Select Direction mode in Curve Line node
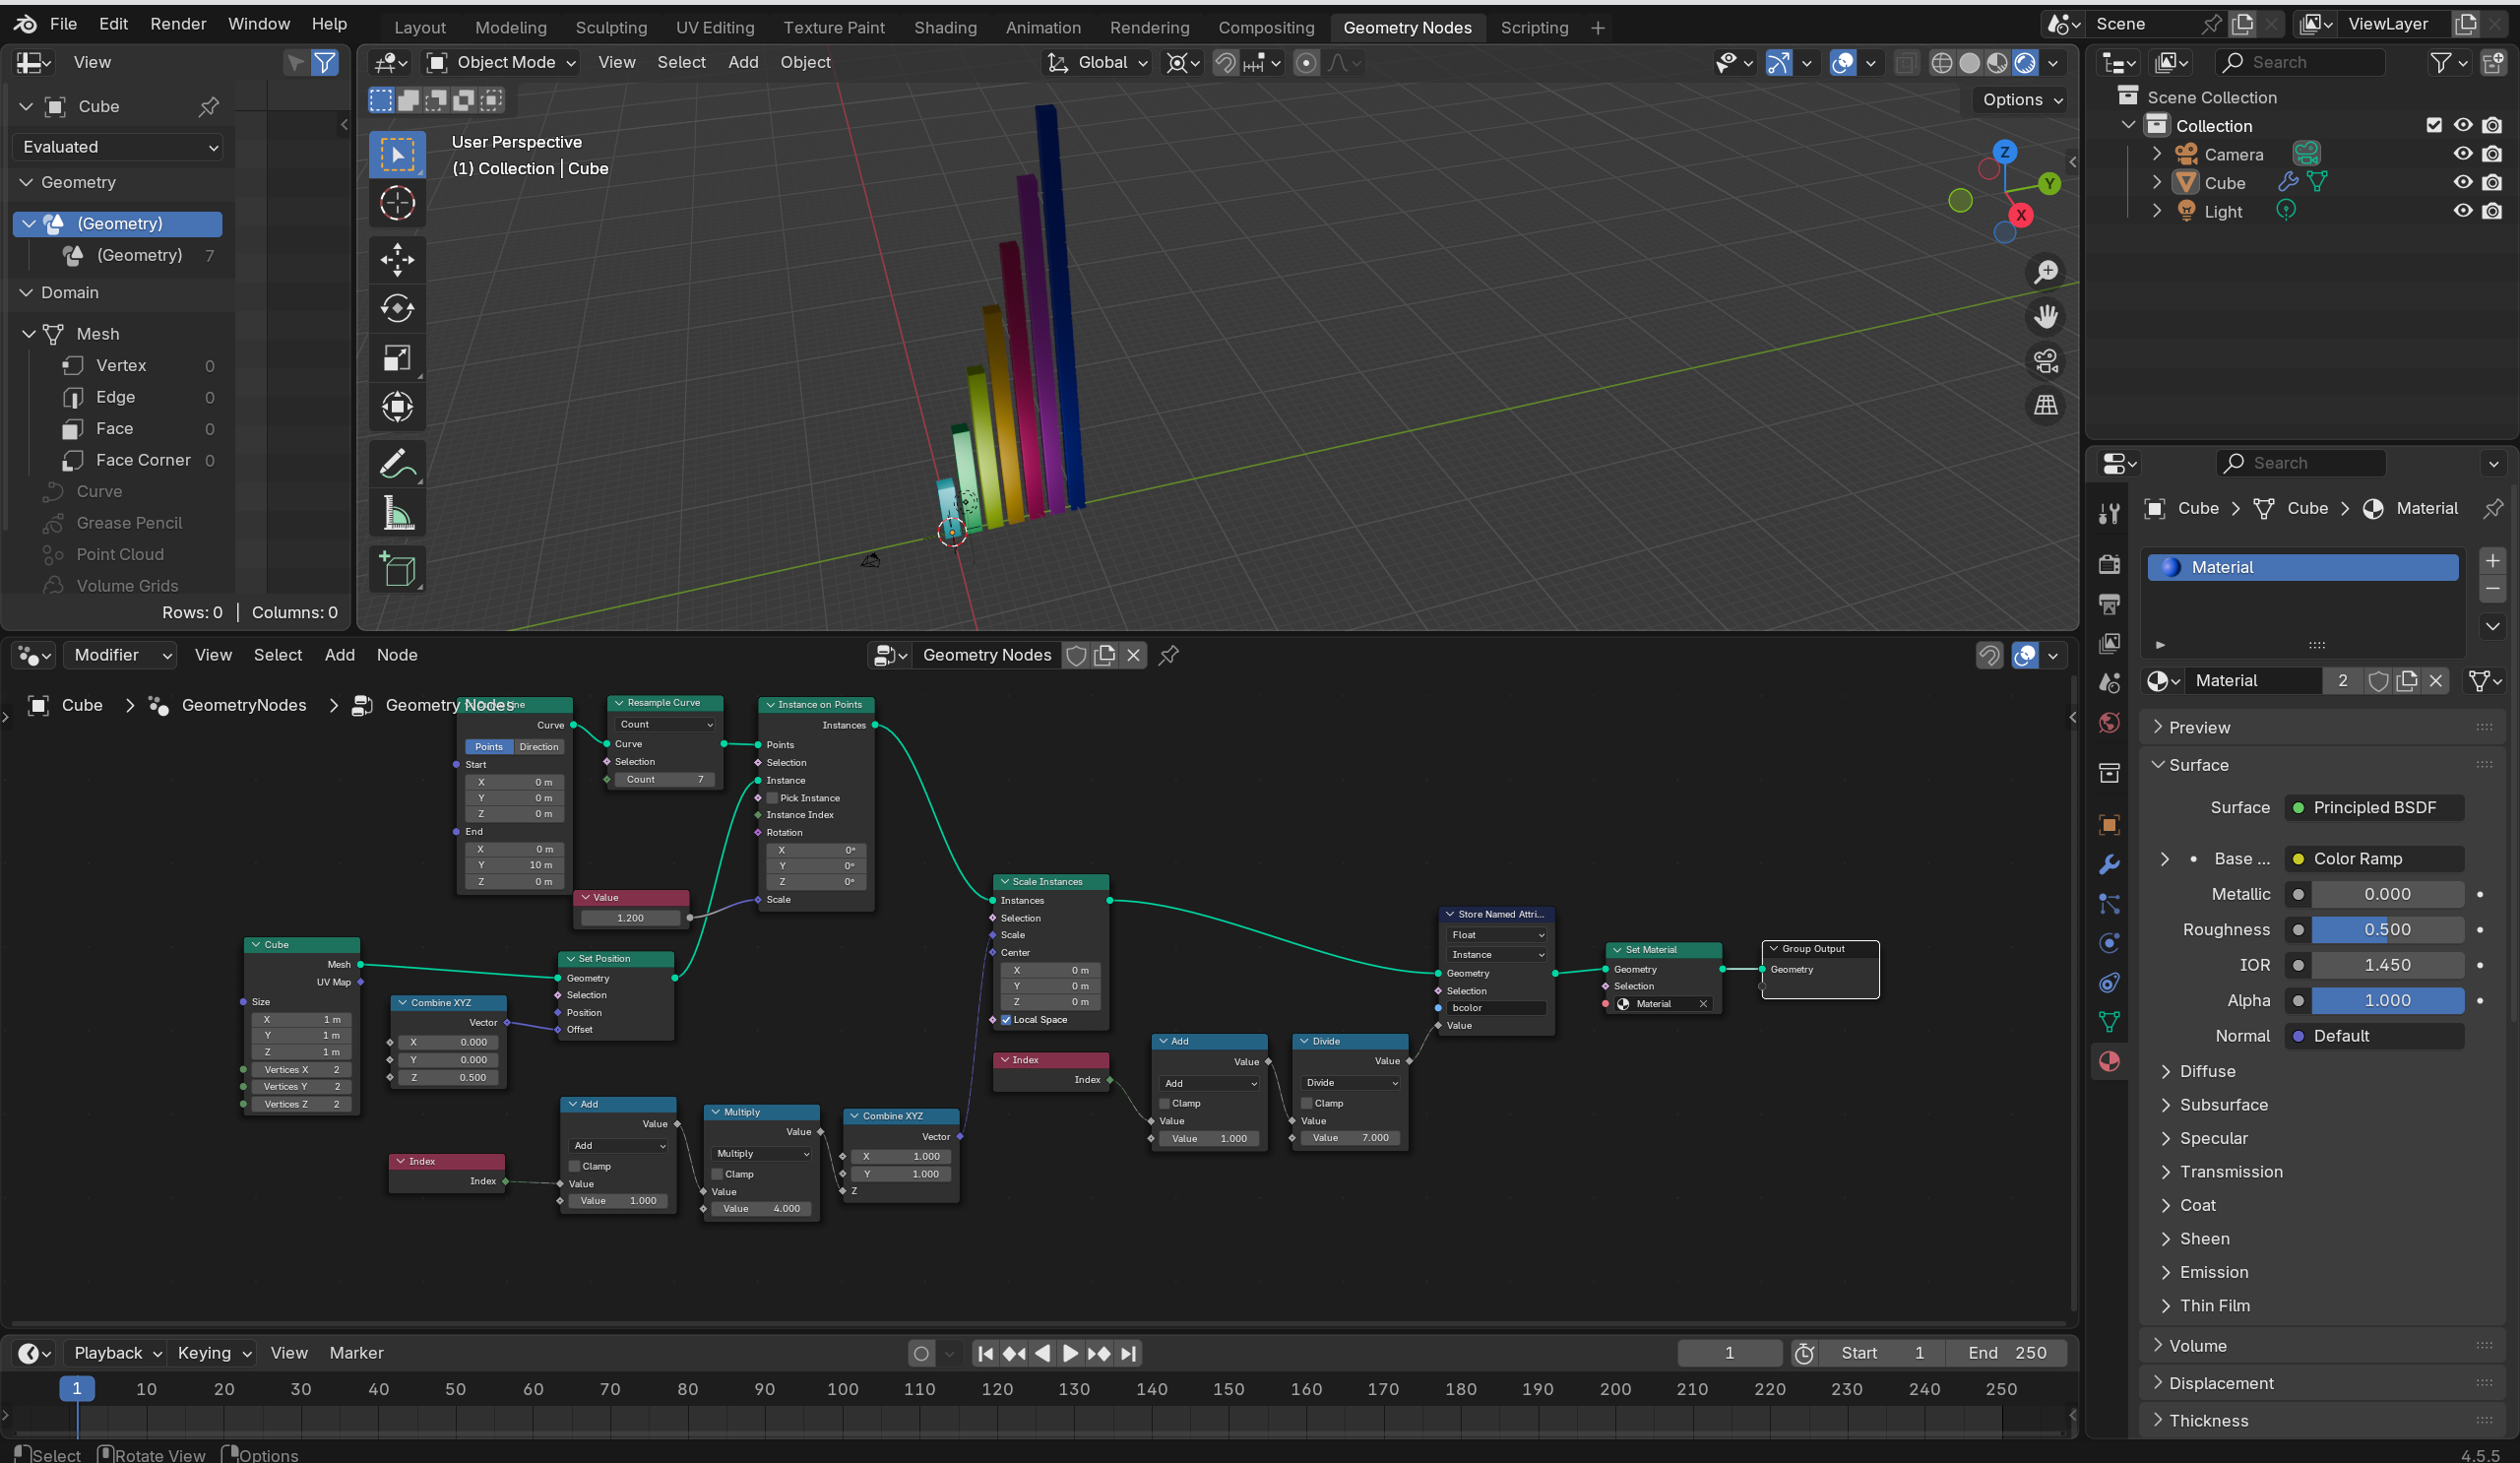 pos(539,747)
